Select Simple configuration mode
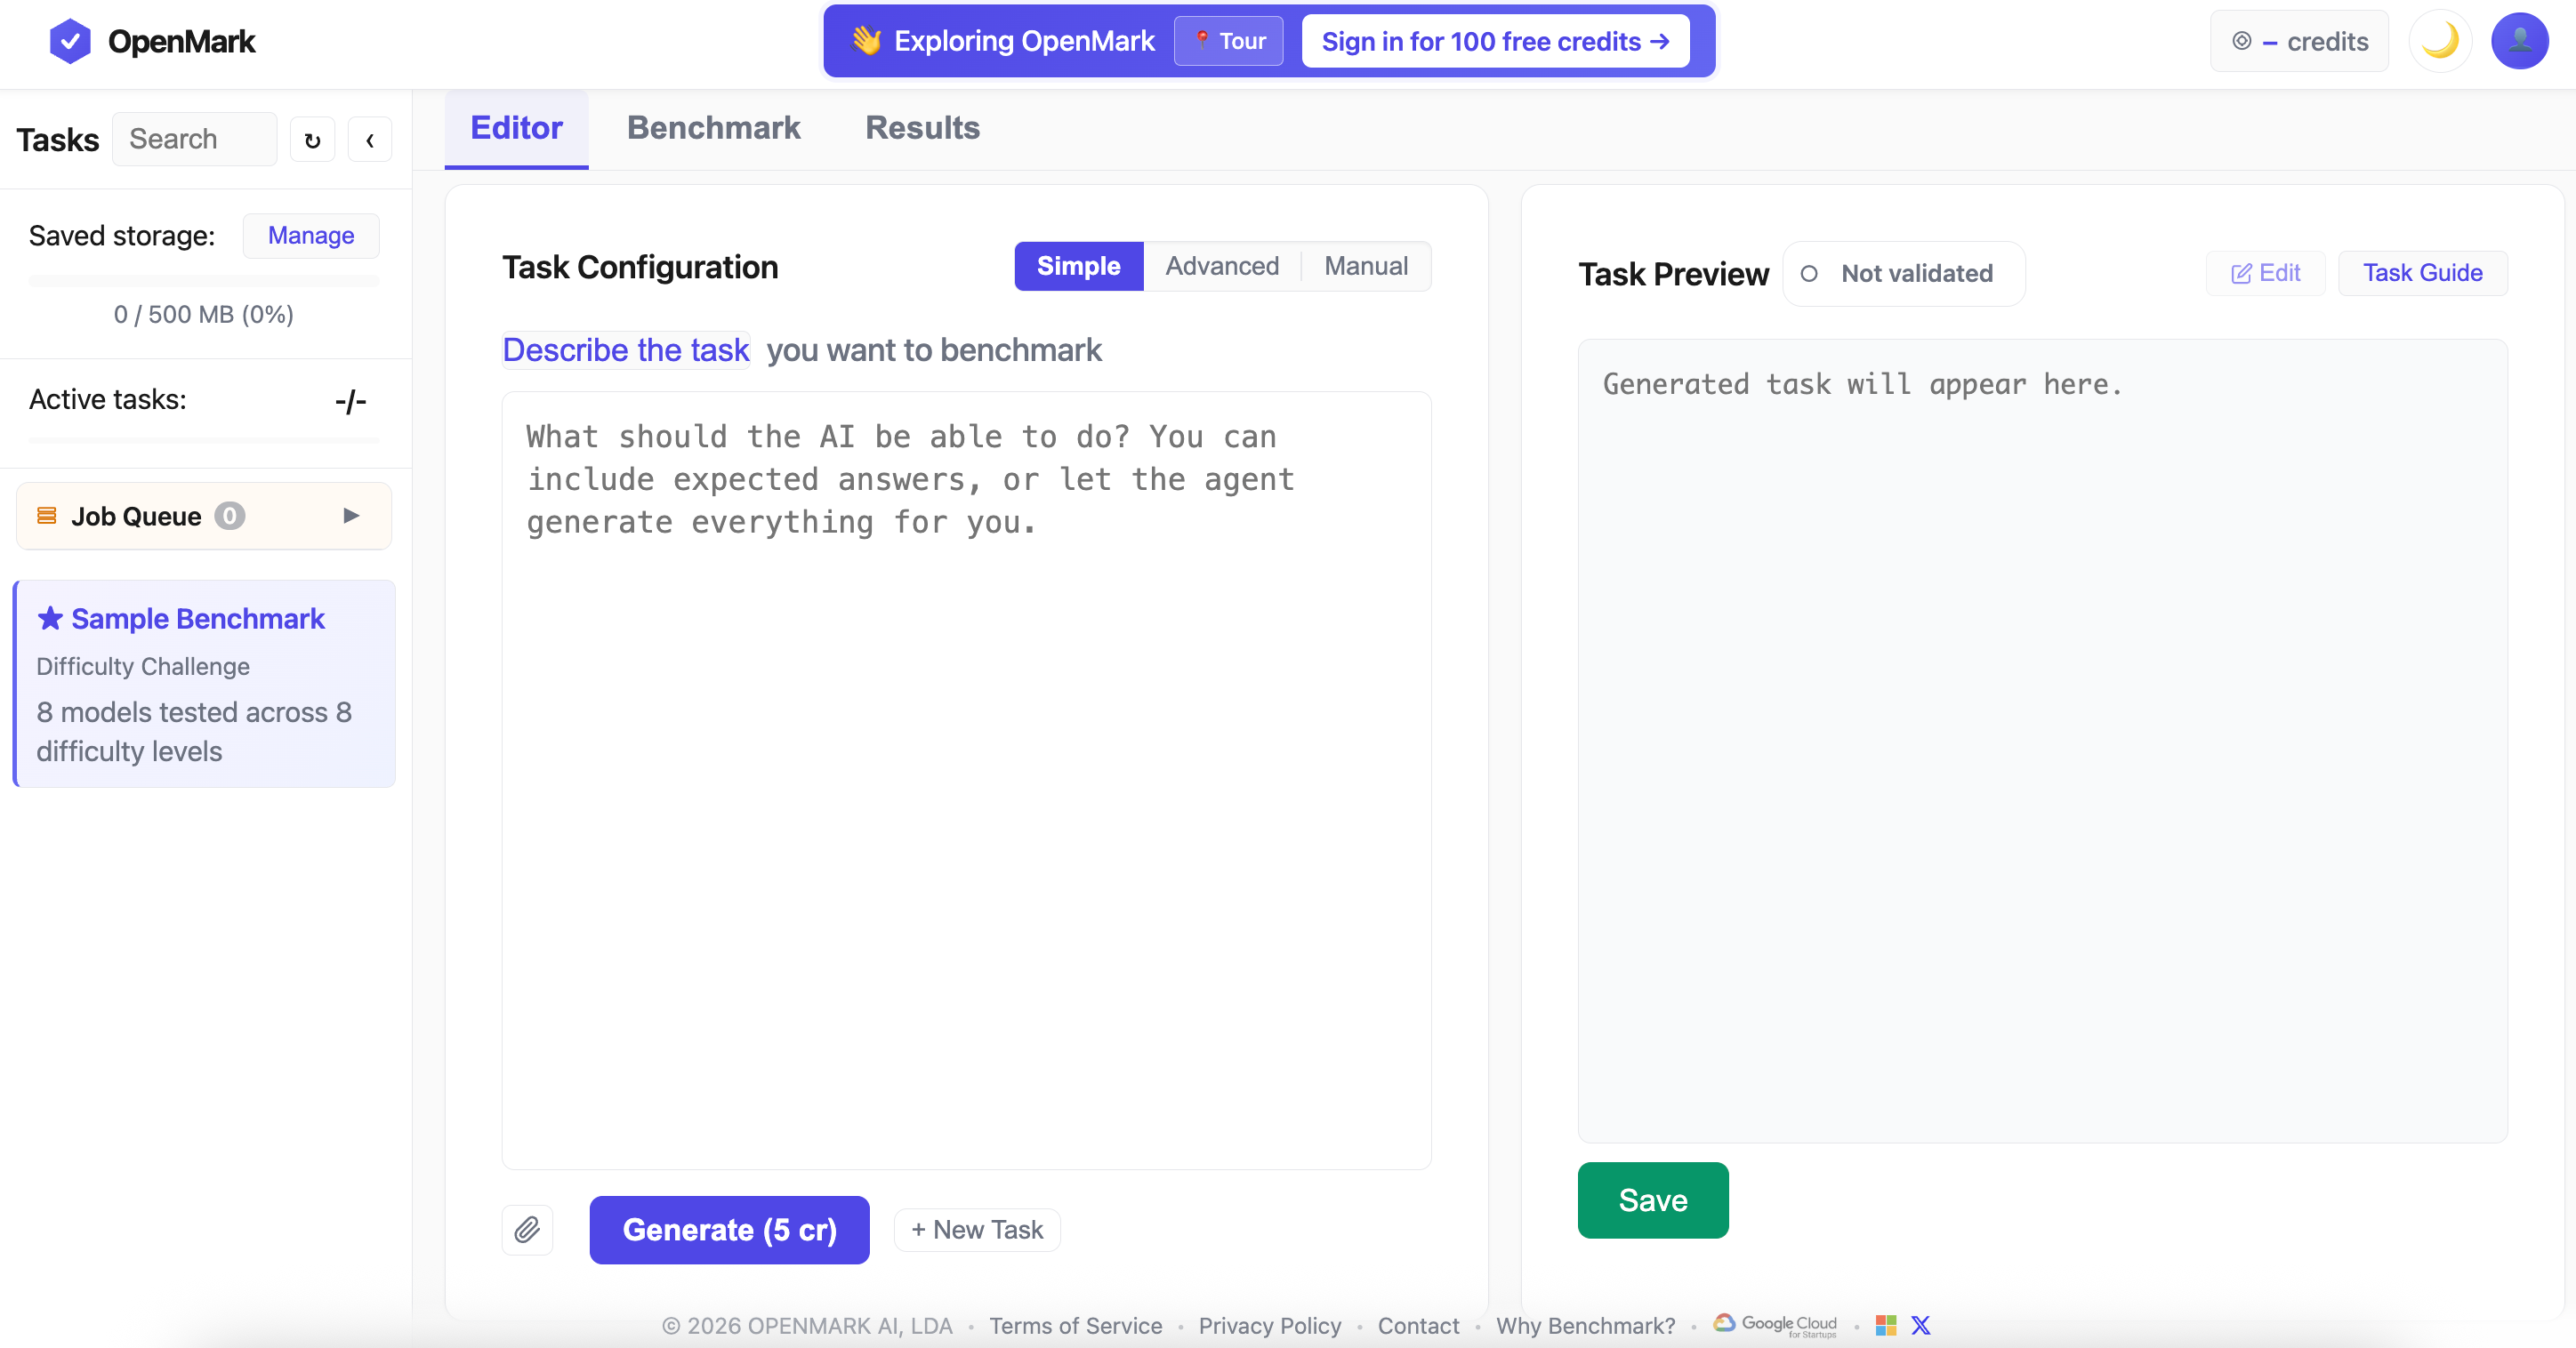The image size is (2576, 1348). pyautogui.click(x=1078, y=266)
